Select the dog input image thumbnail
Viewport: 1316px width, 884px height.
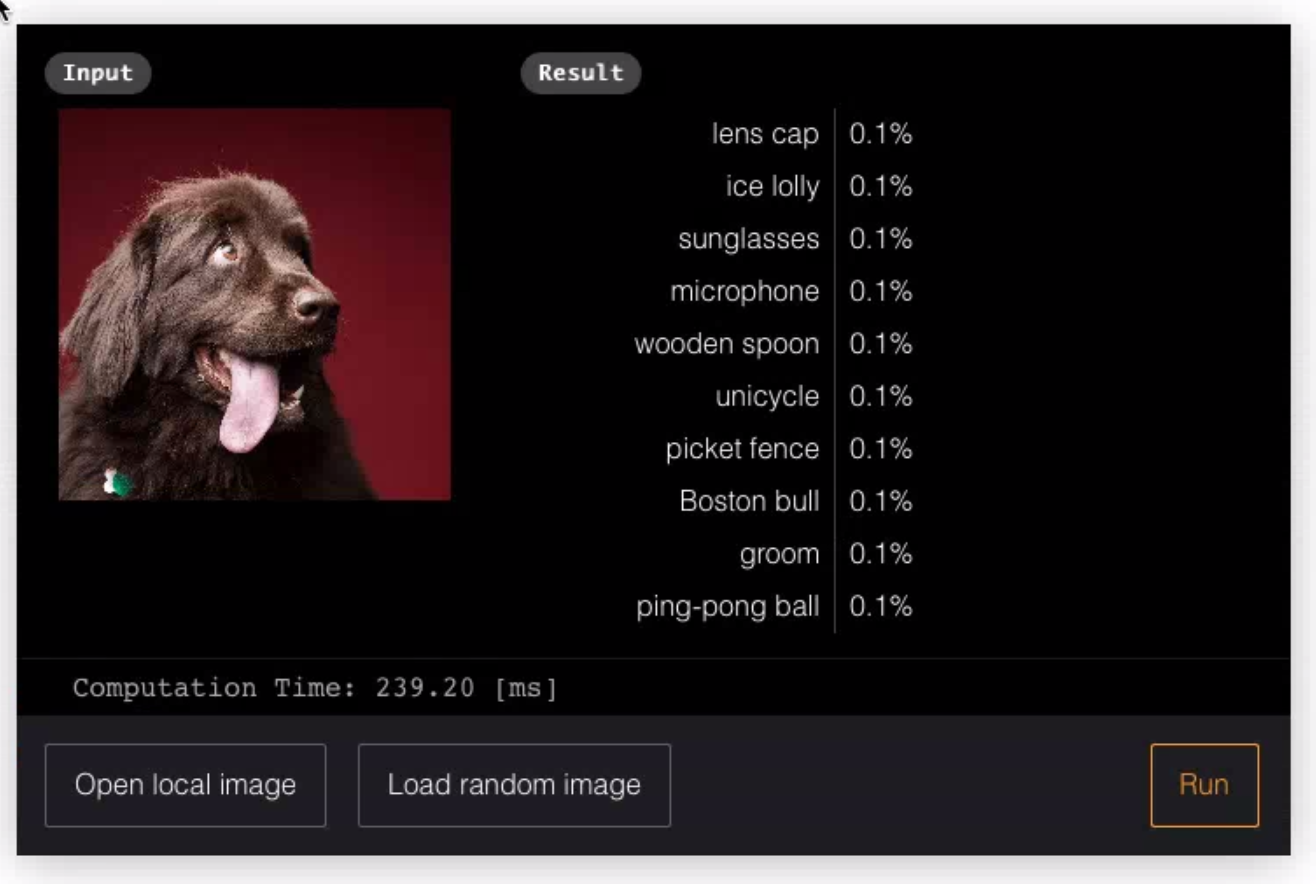click(x=255, y=304)
